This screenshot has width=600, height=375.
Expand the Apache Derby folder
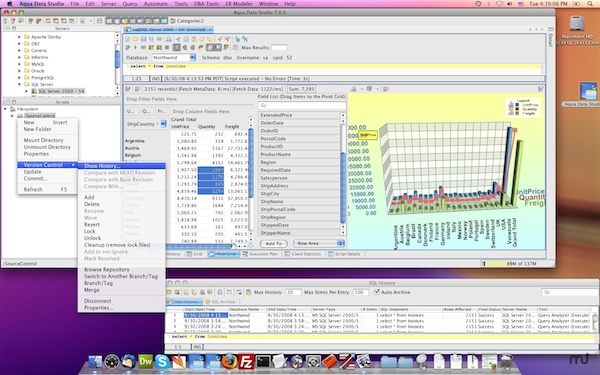tap(20, 37)
